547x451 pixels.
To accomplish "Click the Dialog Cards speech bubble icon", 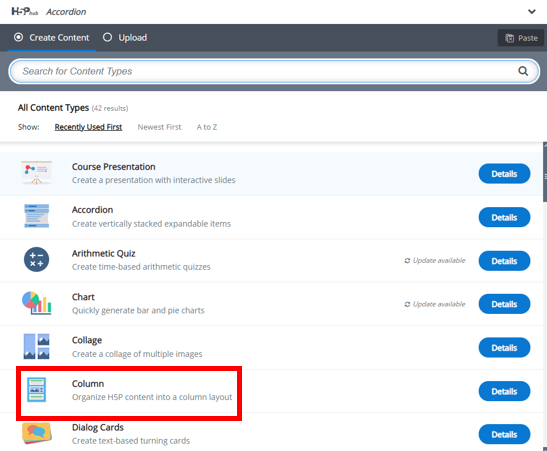I will coord(36,433).
